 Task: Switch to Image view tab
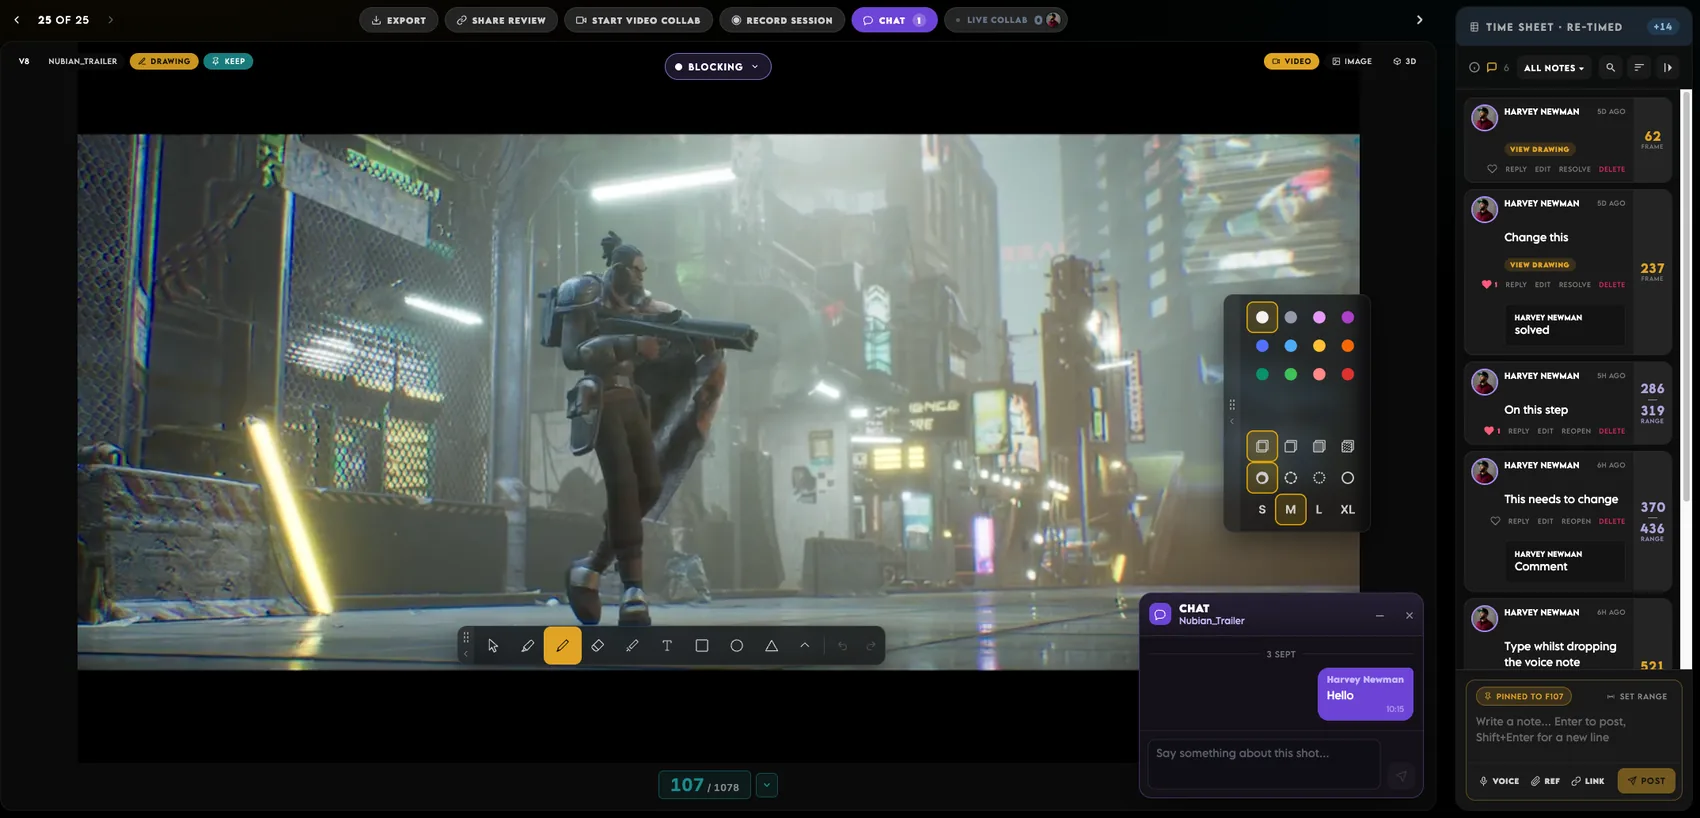click(1352, 61)
